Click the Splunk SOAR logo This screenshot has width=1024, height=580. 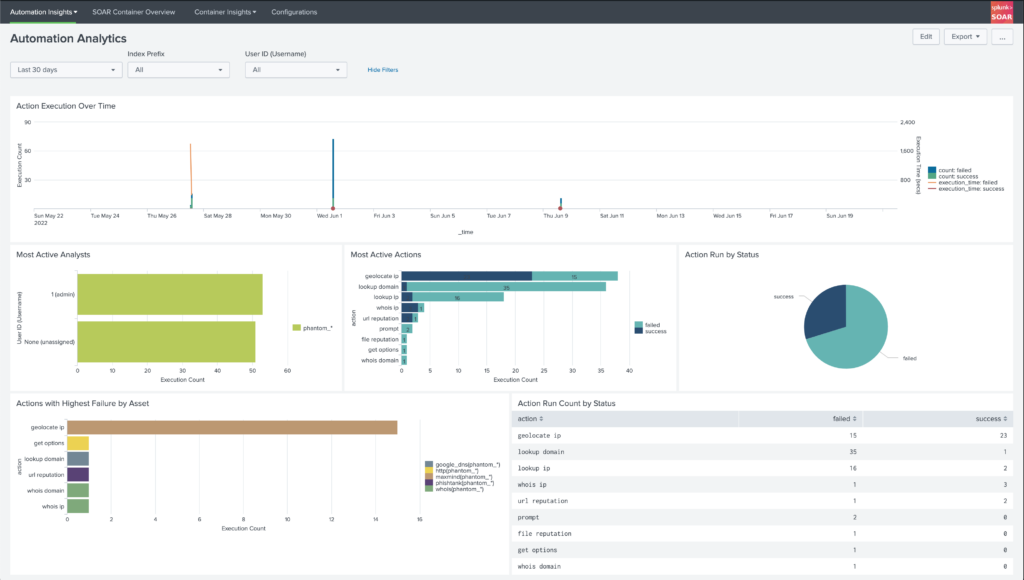pos(1003,11)
